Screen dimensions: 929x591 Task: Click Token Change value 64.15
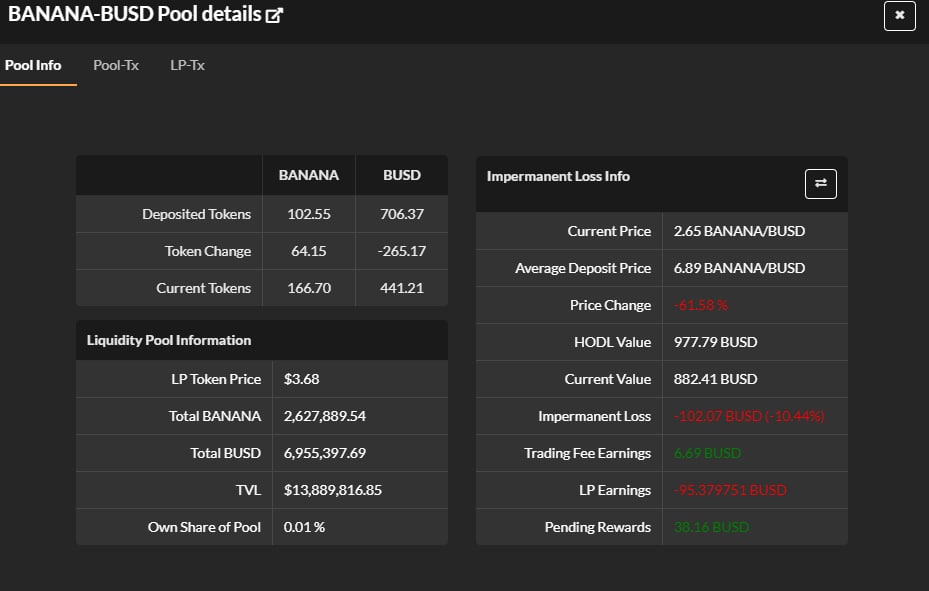(309, 251)
